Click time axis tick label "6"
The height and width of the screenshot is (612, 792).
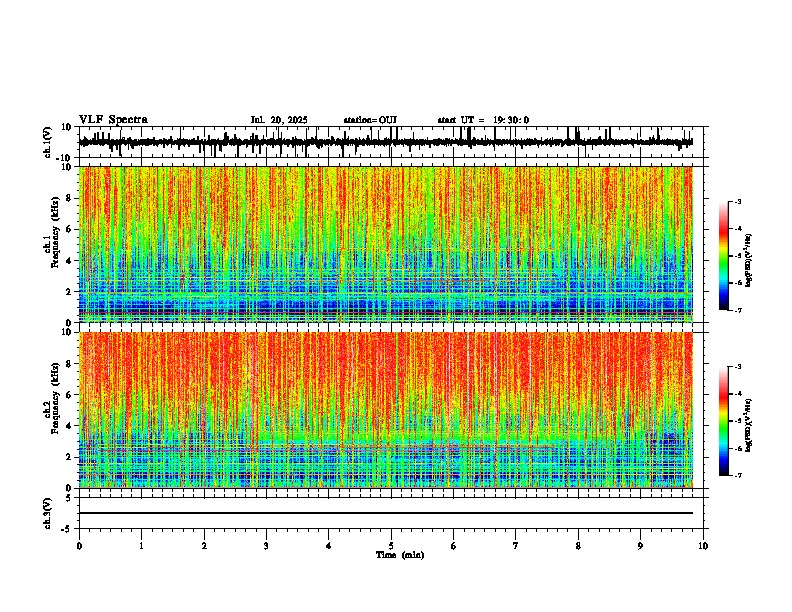[x=454, y=546]
